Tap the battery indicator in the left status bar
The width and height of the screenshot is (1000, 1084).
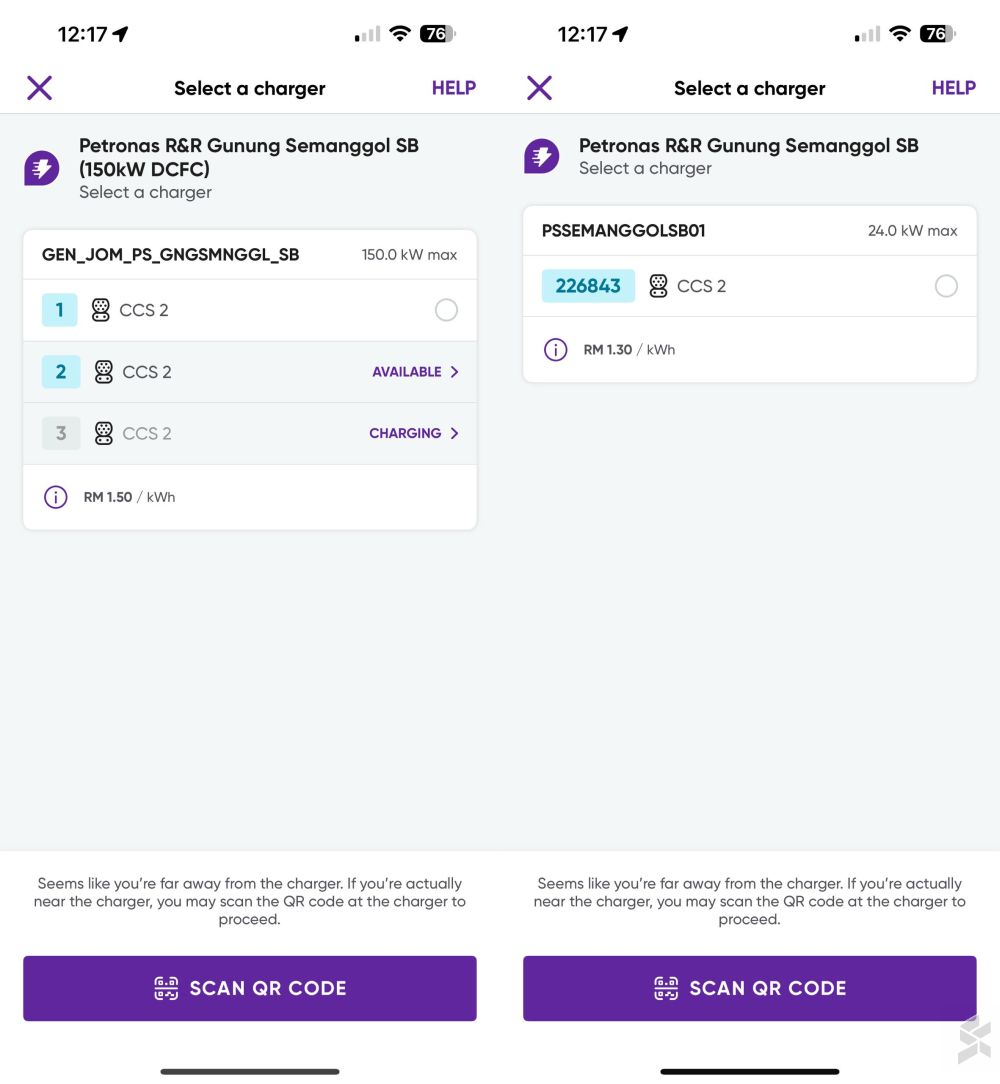point(438,34)
